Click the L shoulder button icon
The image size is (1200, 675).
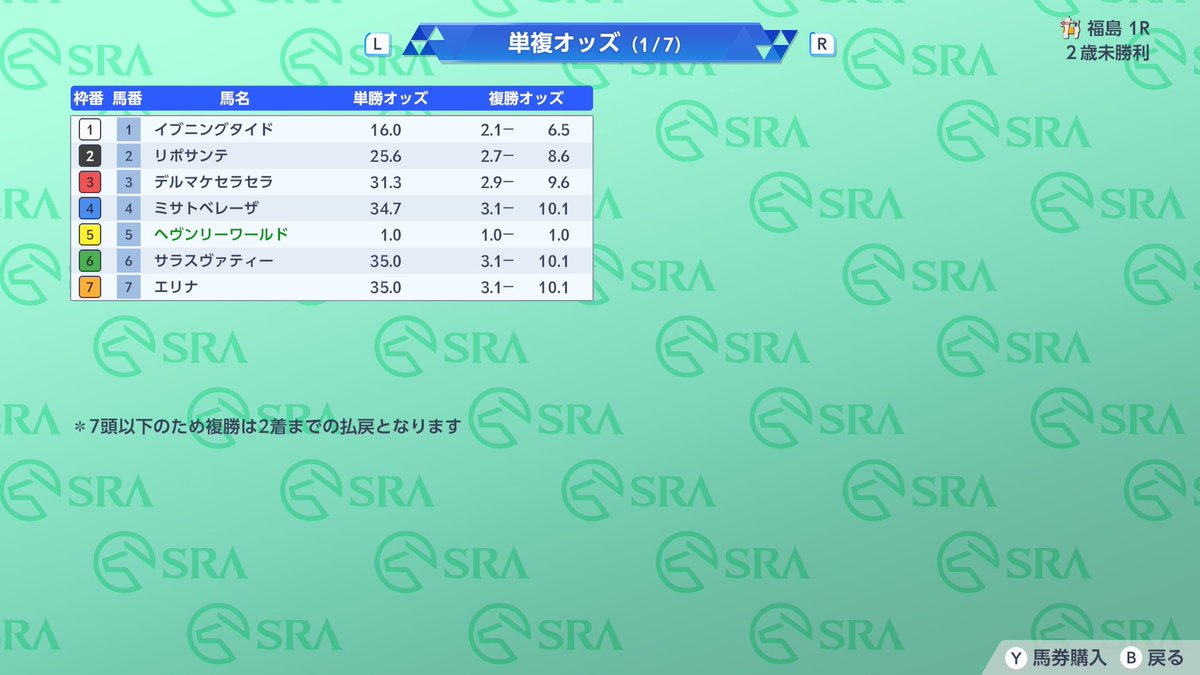pyautogui.click(x=378, y=44)
